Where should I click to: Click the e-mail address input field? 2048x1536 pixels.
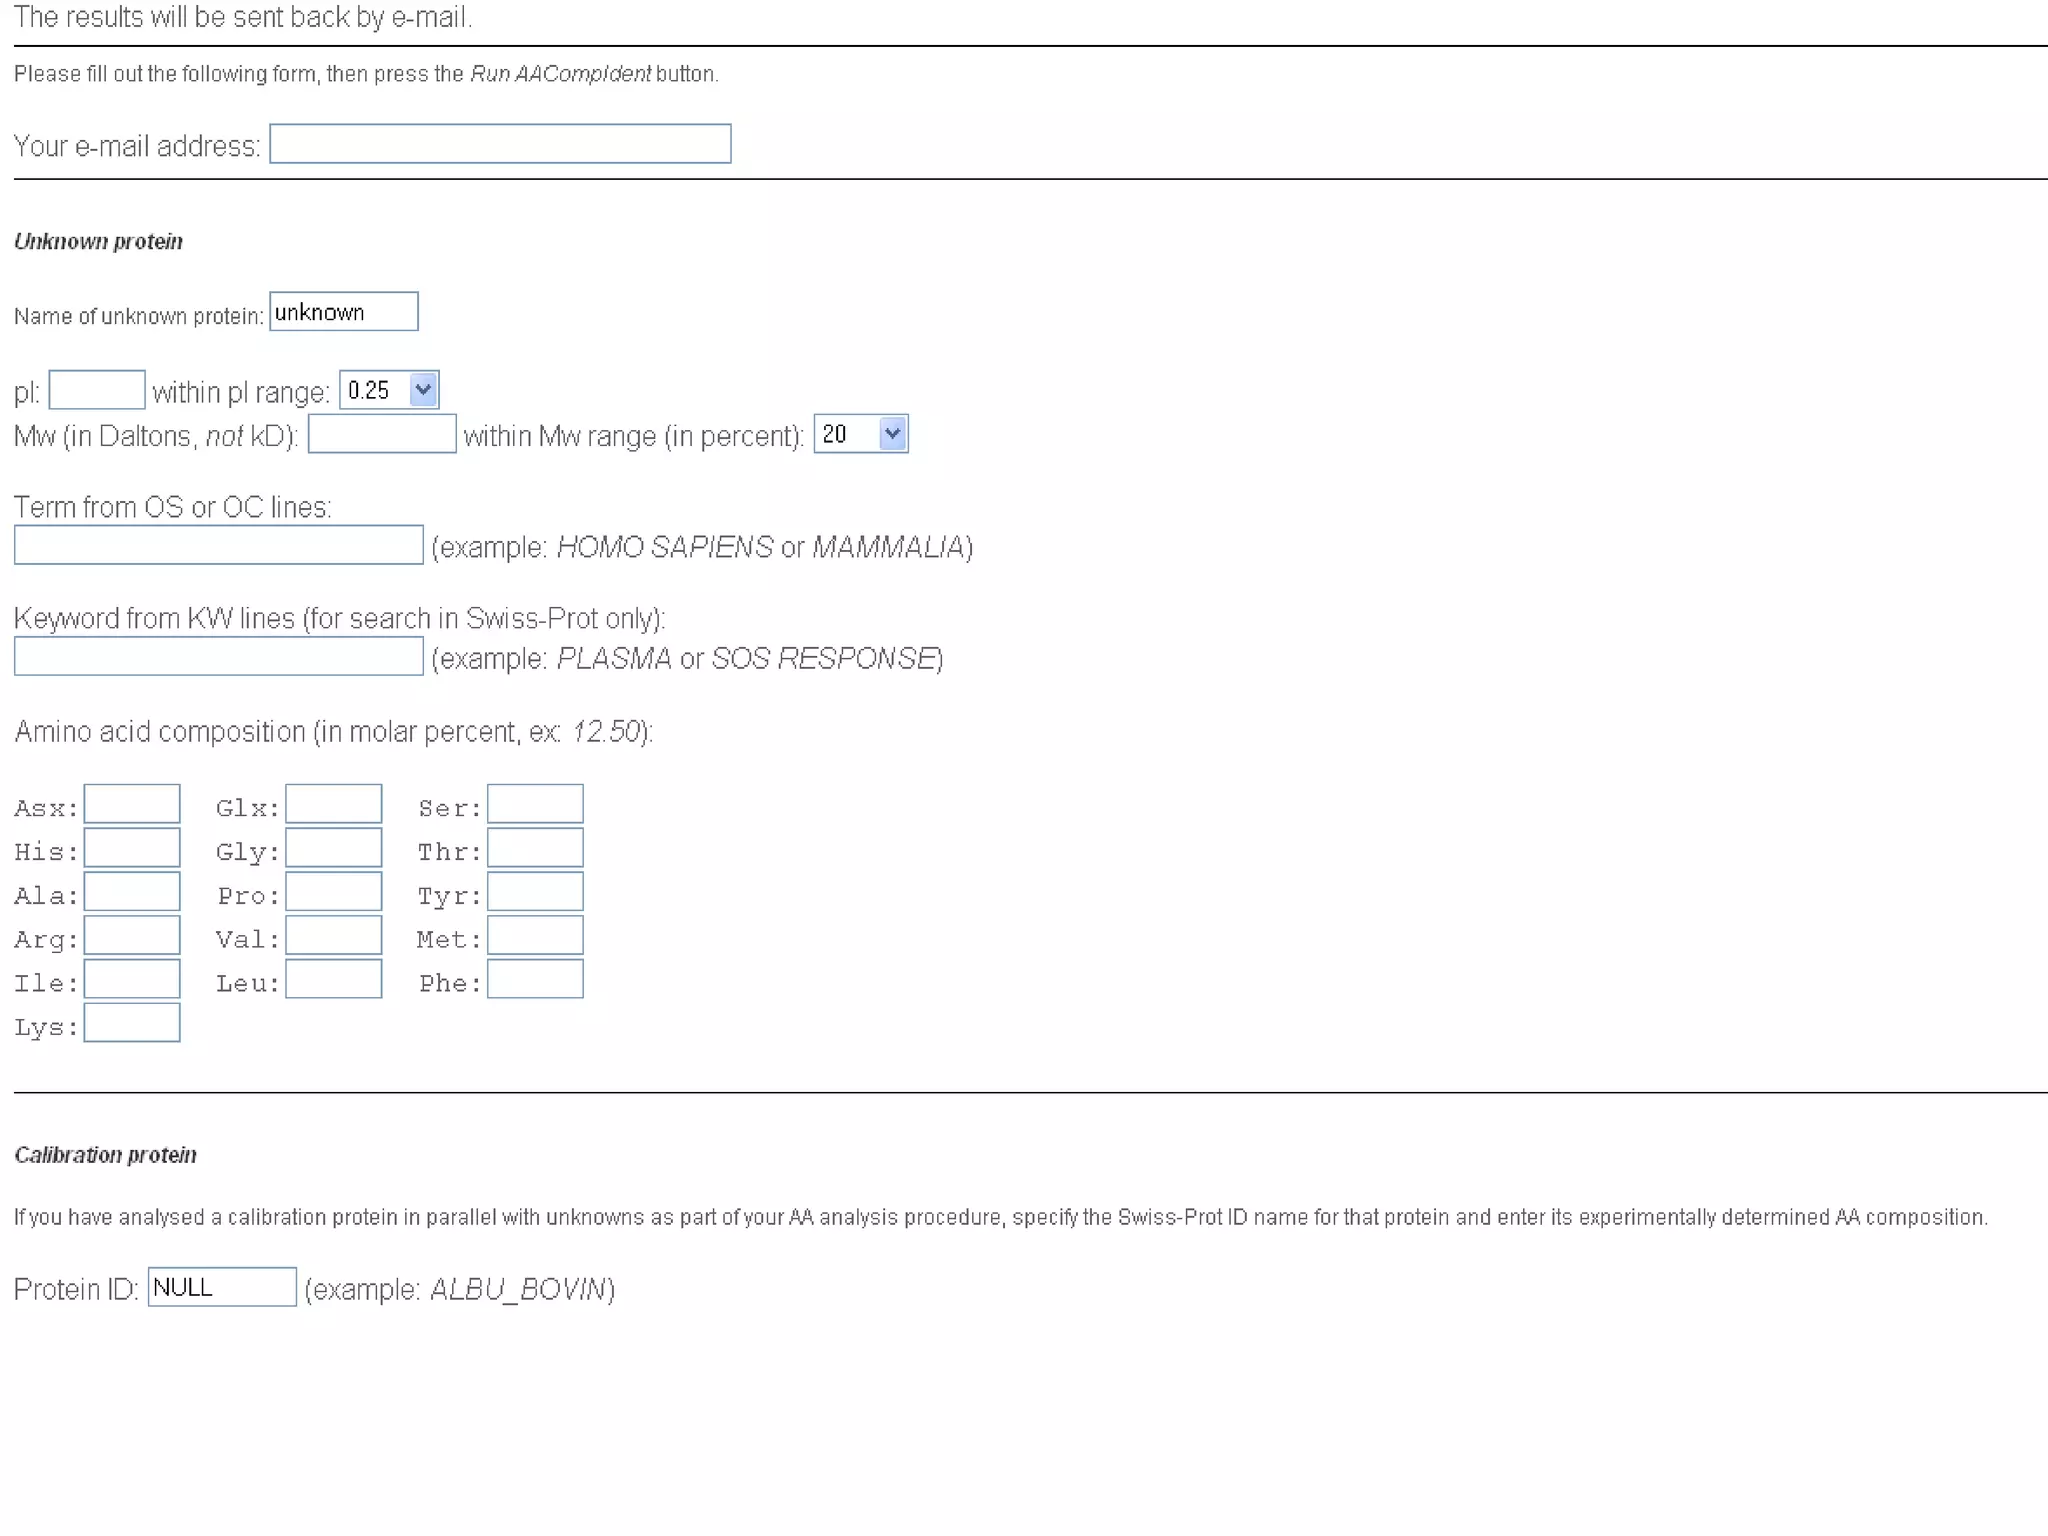pos(500,144)
